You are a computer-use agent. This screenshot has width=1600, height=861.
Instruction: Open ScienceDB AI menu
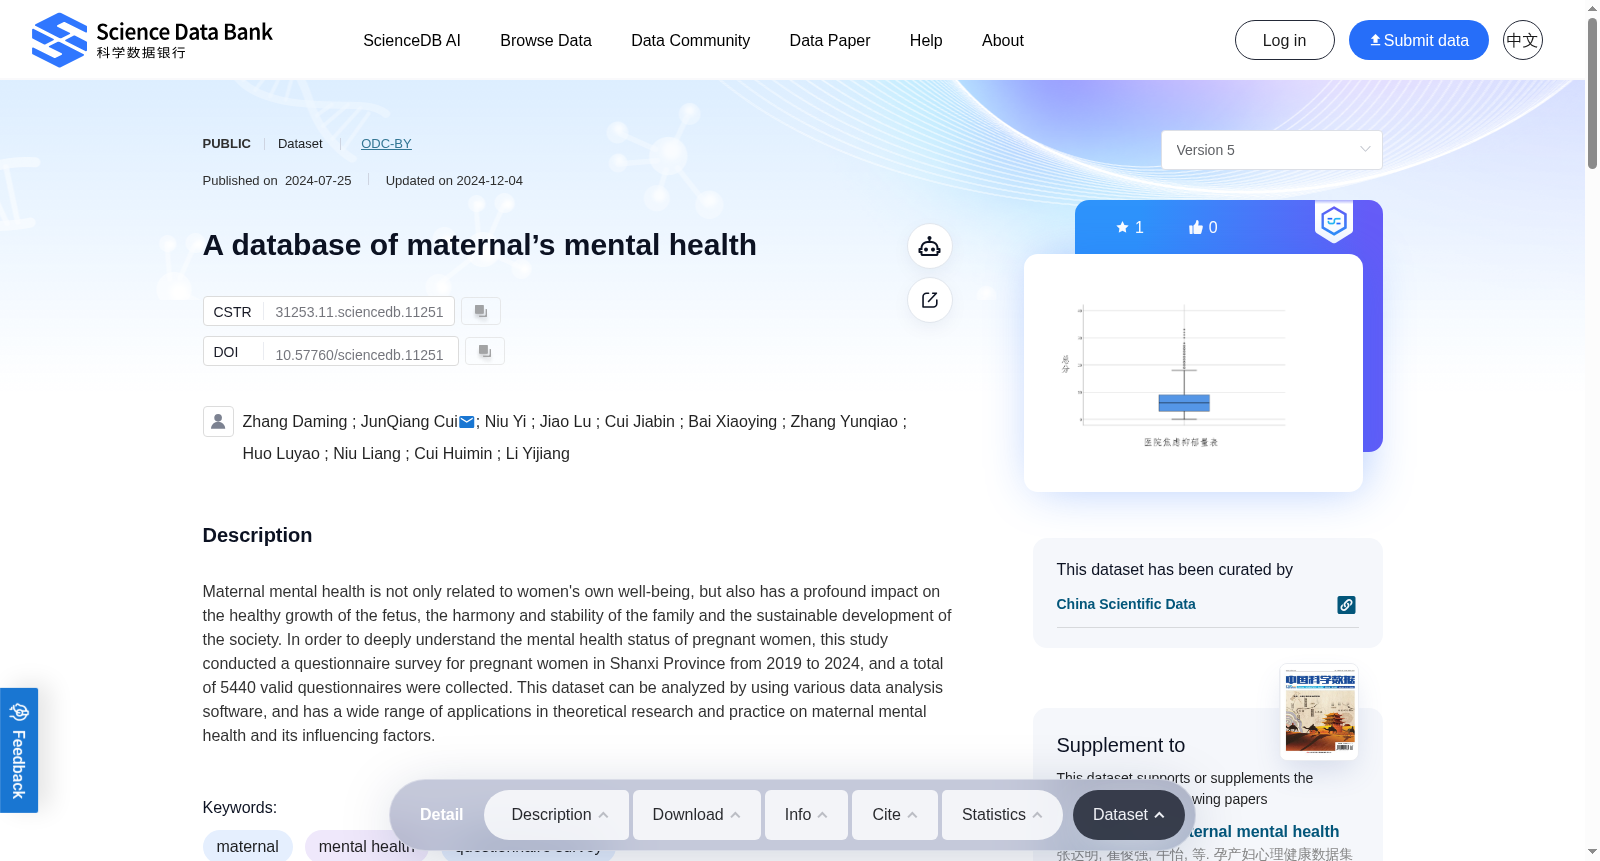(412, 41)
